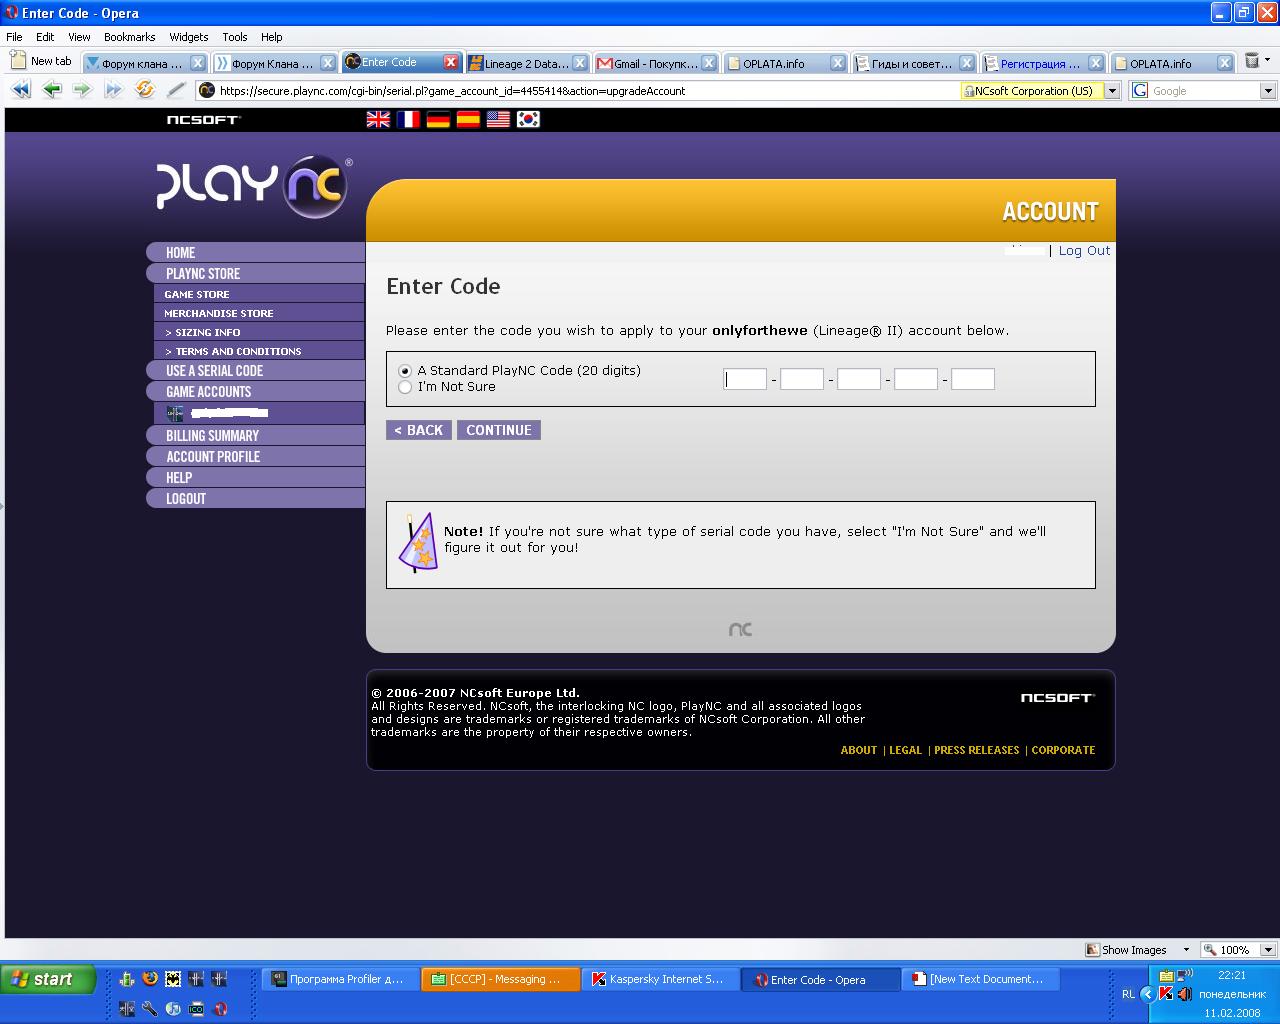Screen dimensions: 1280x1024
Task: Click the green Forward arrow icon
Action: (82, 90)
